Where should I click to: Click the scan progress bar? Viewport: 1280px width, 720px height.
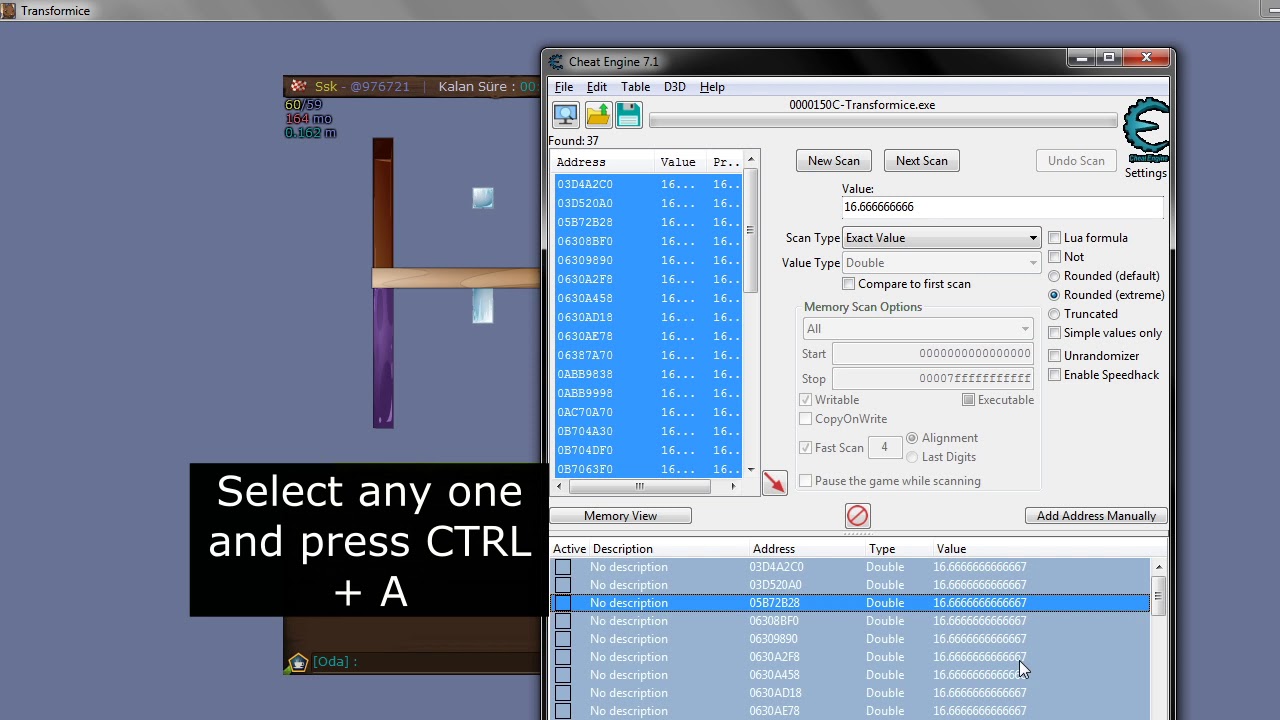pos(883,121)
